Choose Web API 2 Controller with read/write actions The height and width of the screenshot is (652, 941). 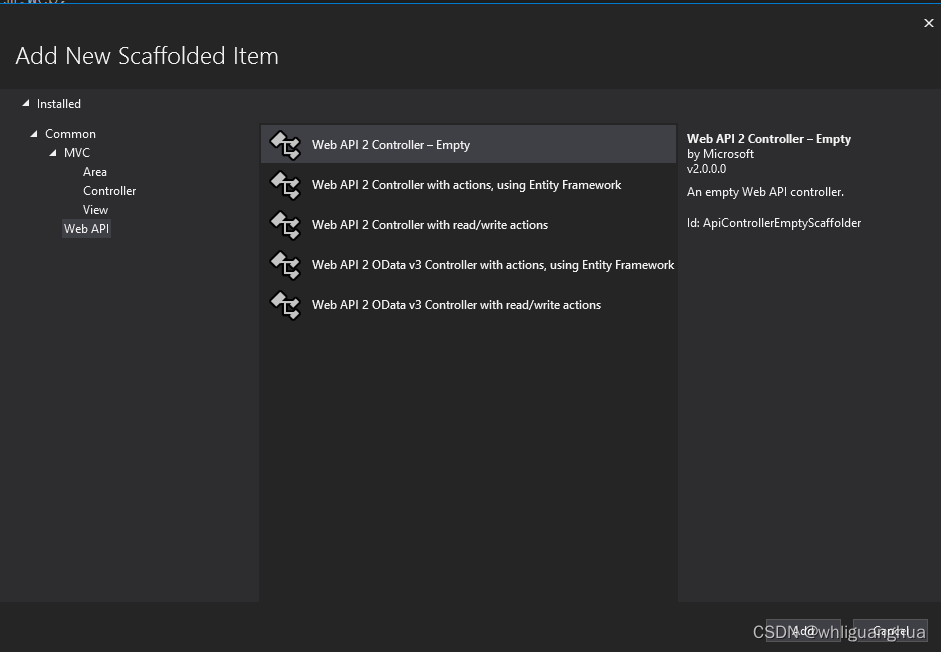coord(430,225)
